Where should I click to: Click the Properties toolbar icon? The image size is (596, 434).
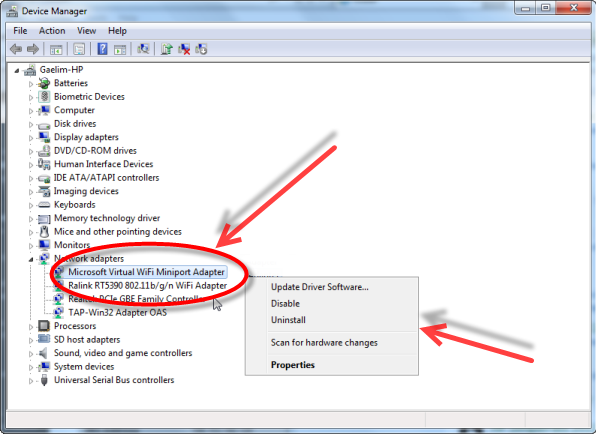(x=79, y=49)
